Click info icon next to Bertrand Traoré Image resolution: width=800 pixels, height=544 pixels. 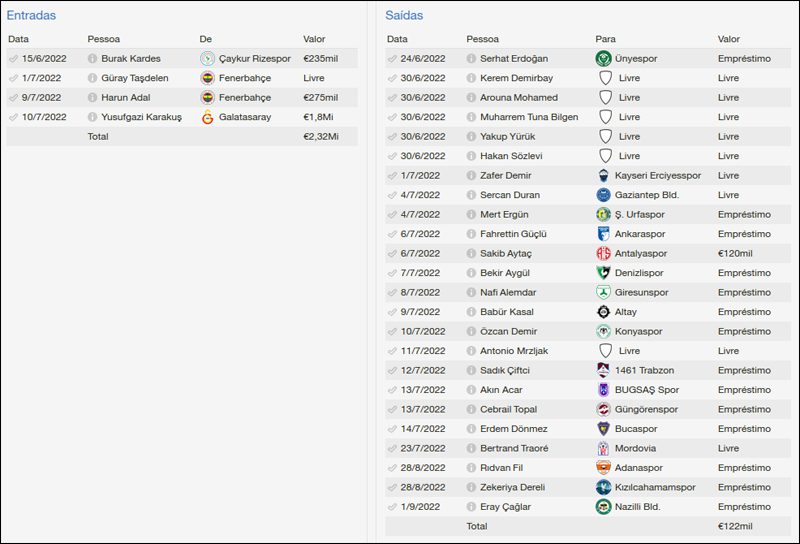pos(472,449)
